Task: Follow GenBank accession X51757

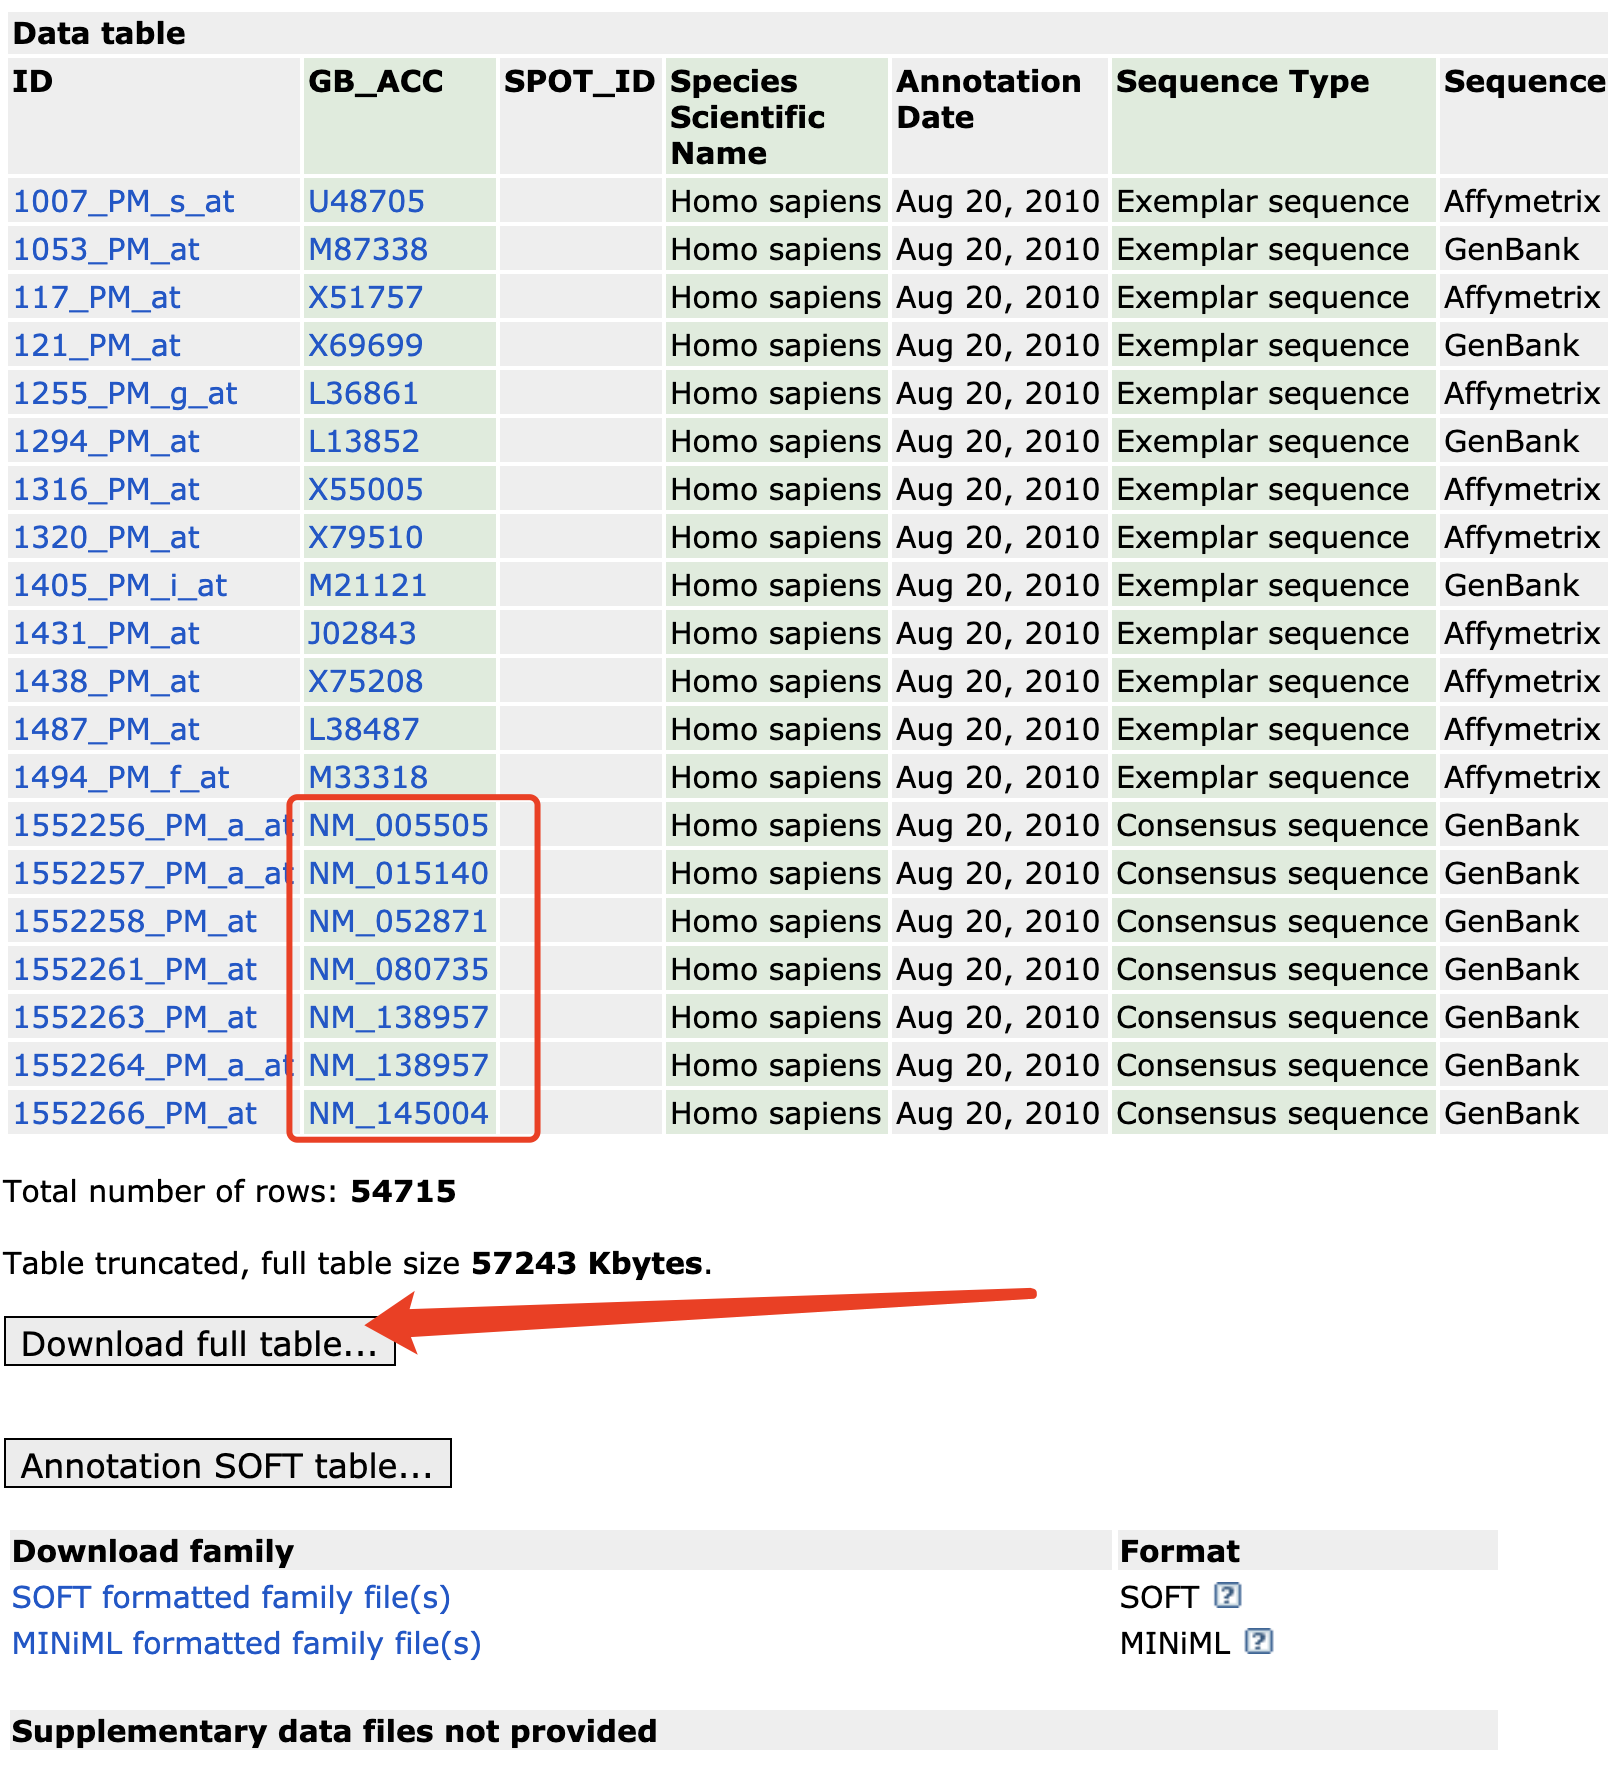Action: pyautogui.click(x=366, y=298)
